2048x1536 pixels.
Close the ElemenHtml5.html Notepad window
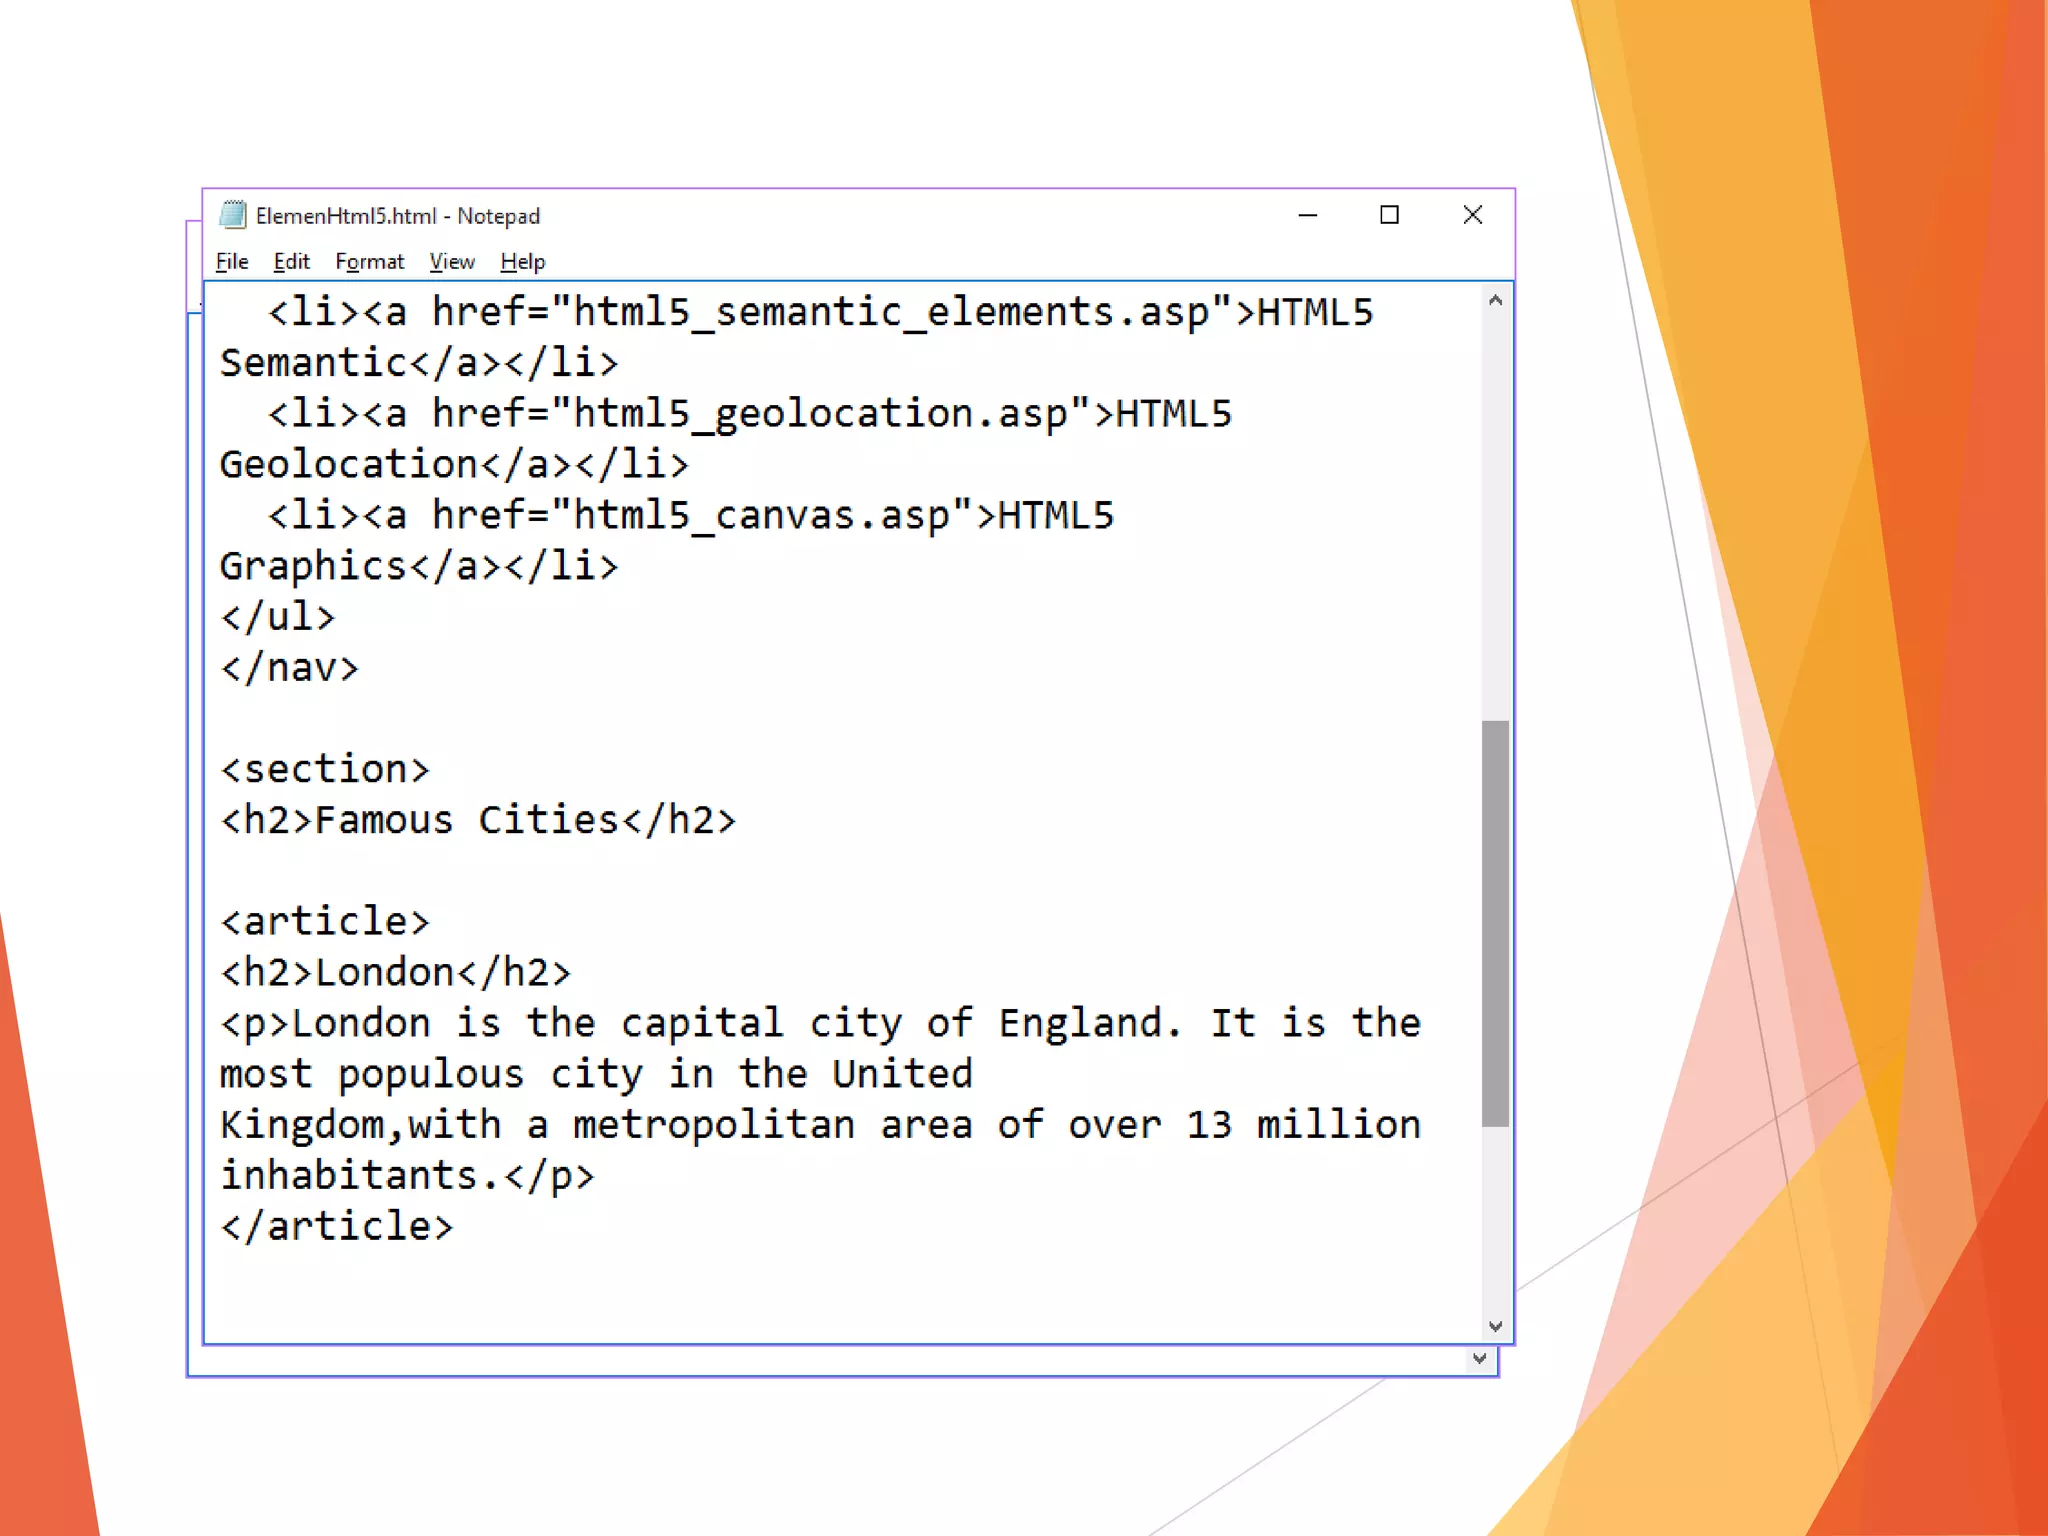point(1472,215)
